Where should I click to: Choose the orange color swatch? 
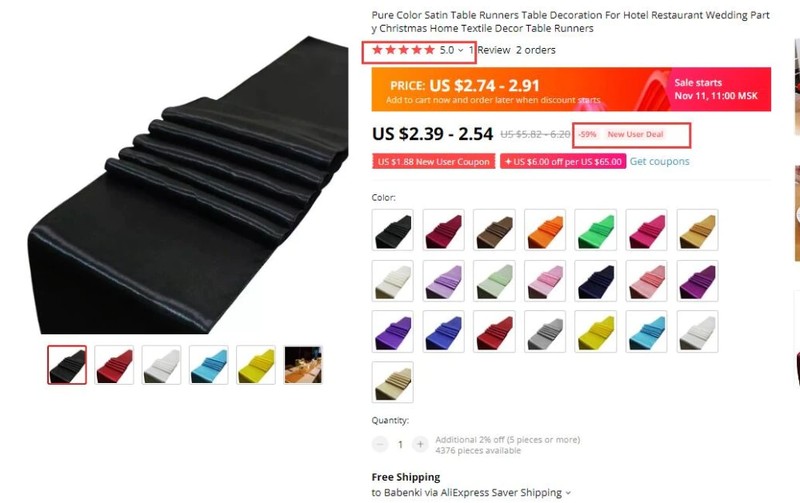545,230
